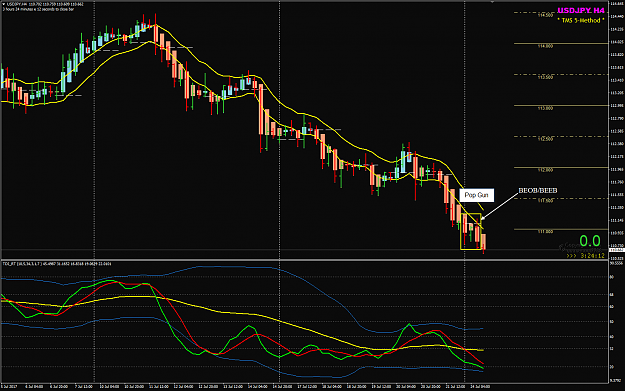Image resolution: width=625 pixels, height=391 pixels.
Task: Click the current price marker on price axis
Action: 617,250
